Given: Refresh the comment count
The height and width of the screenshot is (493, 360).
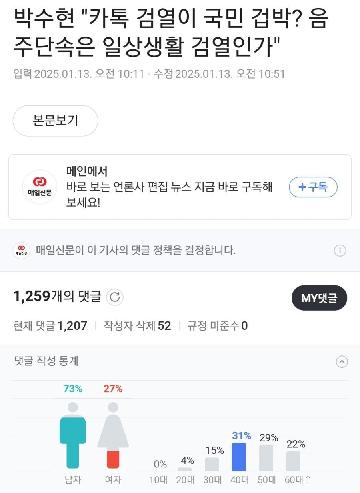Looking at the screenshot, I should 115,297.
